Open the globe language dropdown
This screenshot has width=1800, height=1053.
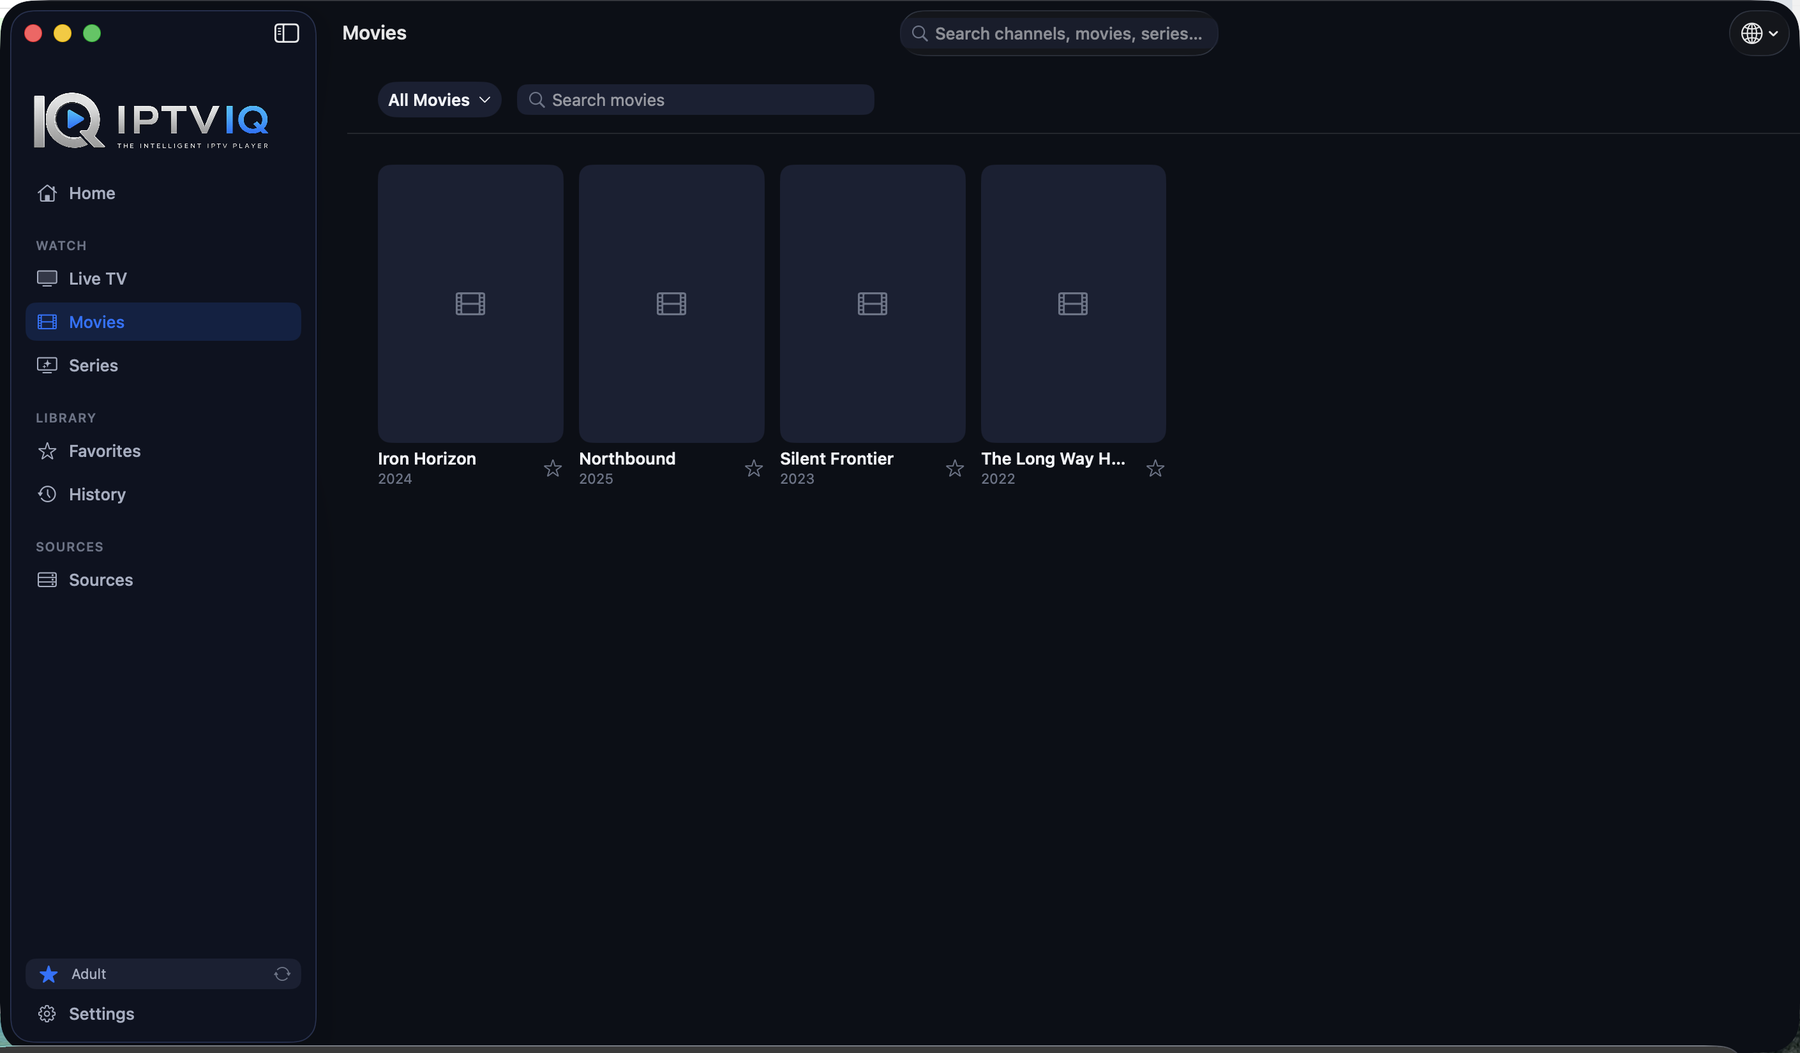[1759, 34]
